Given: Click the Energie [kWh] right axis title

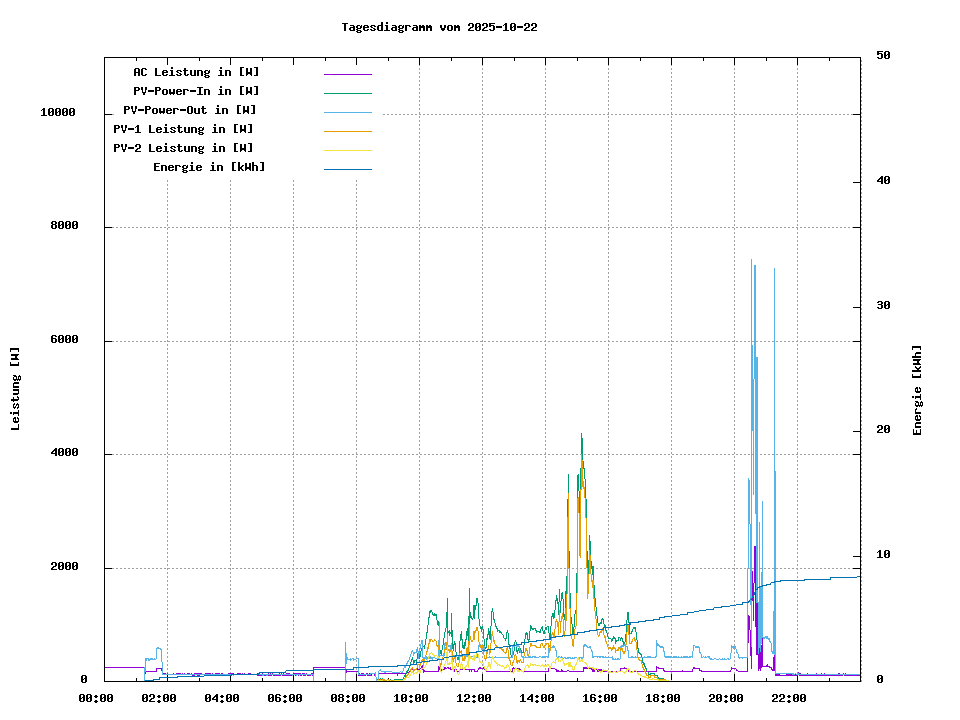Looking at the screenshot, I should tap(917, 390).
